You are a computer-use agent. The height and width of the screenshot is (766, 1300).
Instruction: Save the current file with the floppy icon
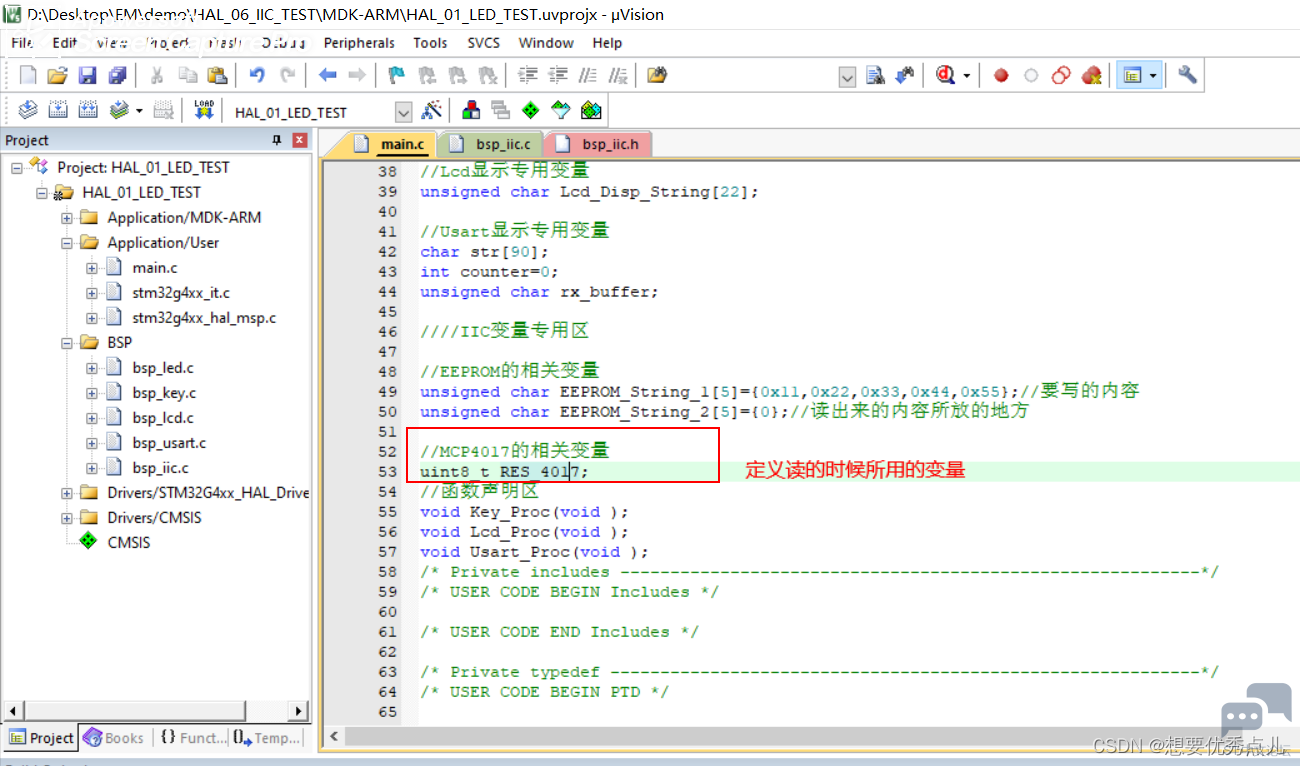click(x=88, y=75)
